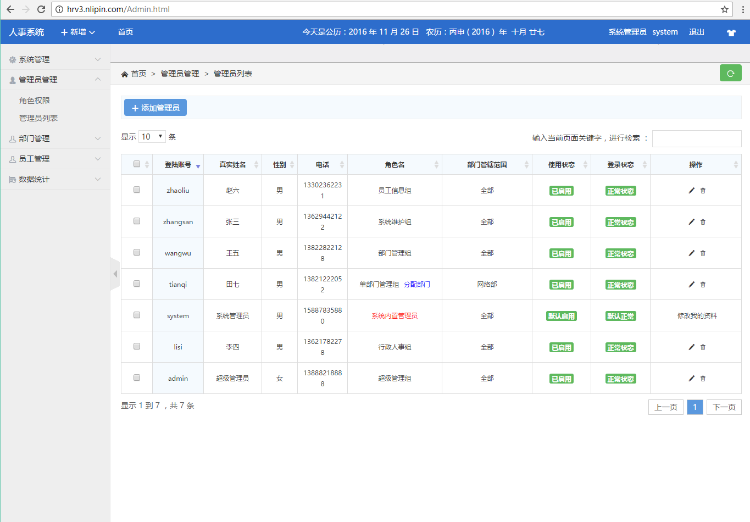The width and height of the screenshot is (750, 522).
Task: Collapse the 管理员管理 sidebar section
Action: tap(55, 79)
